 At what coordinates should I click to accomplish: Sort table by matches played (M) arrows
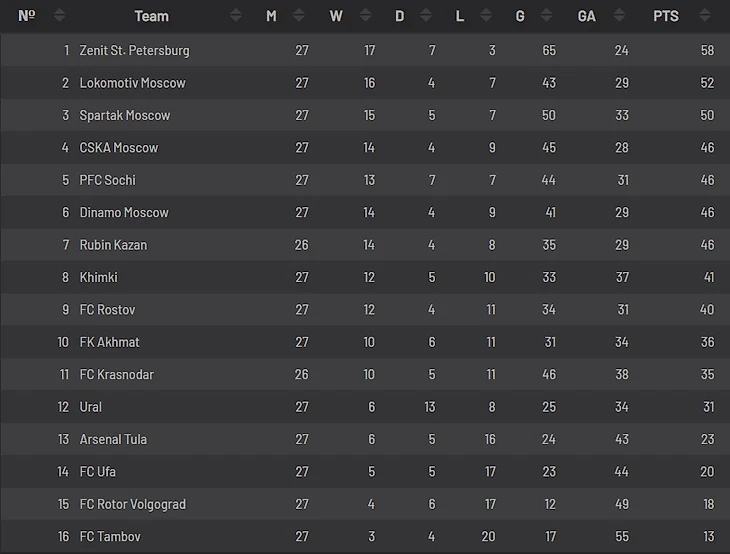[296, 16]
